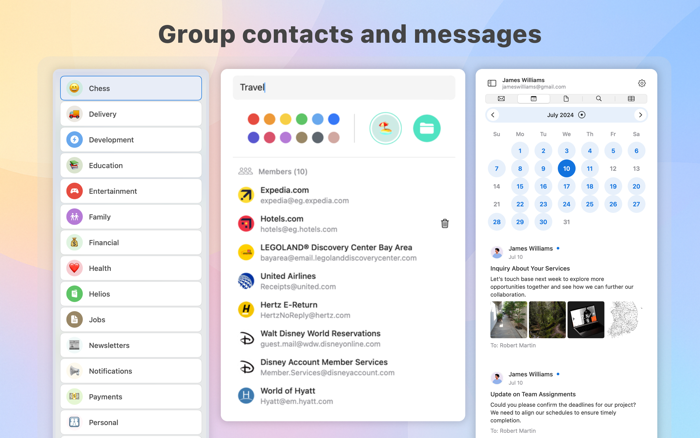700x438 pixels.
Task: Select the Hotels.com member row
Action: pos(344,224)
